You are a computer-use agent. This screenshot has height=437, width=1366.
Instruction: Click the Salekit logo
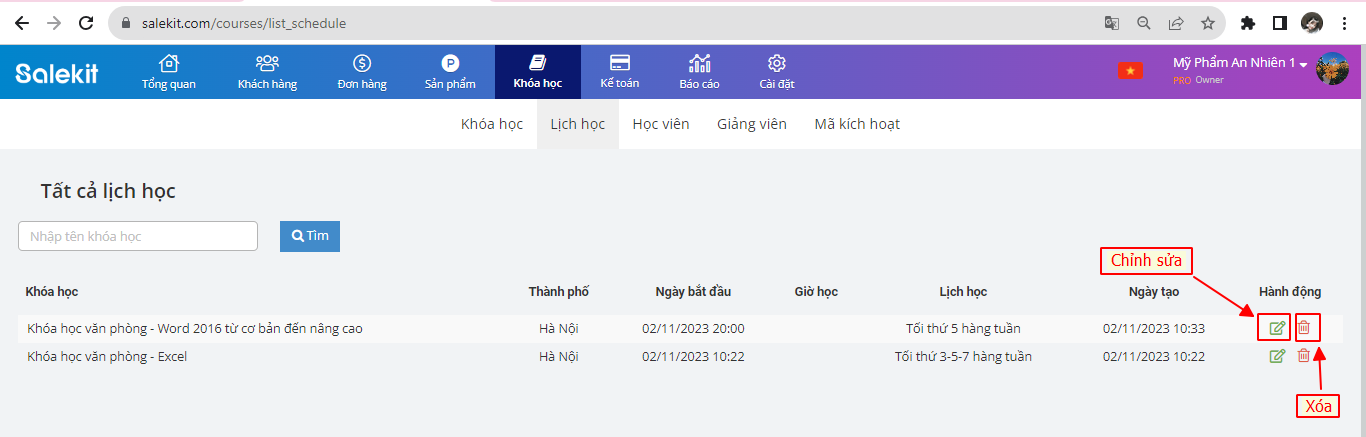(57, 73)
